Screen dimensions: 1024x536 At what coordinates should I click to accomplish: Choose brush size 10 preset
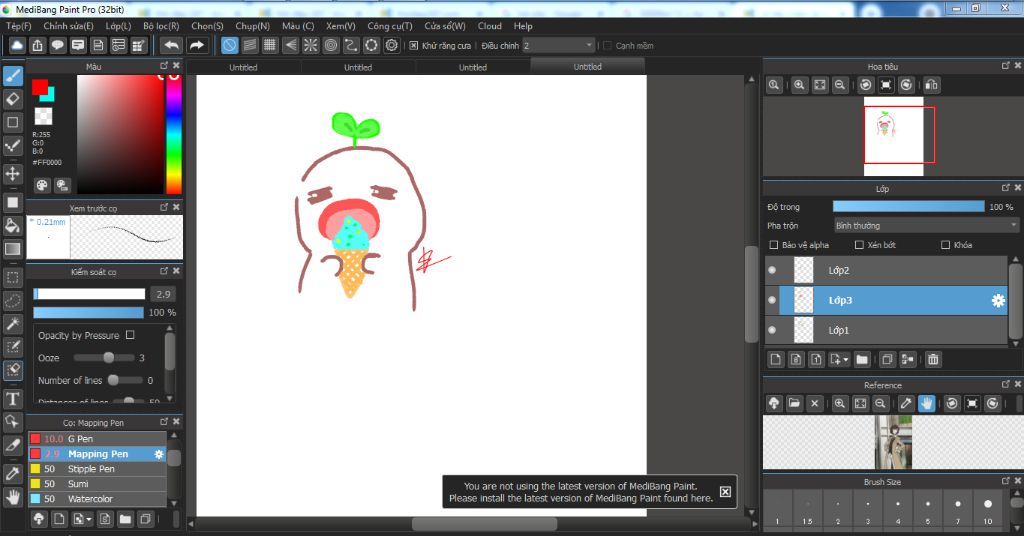coord(987,510)
